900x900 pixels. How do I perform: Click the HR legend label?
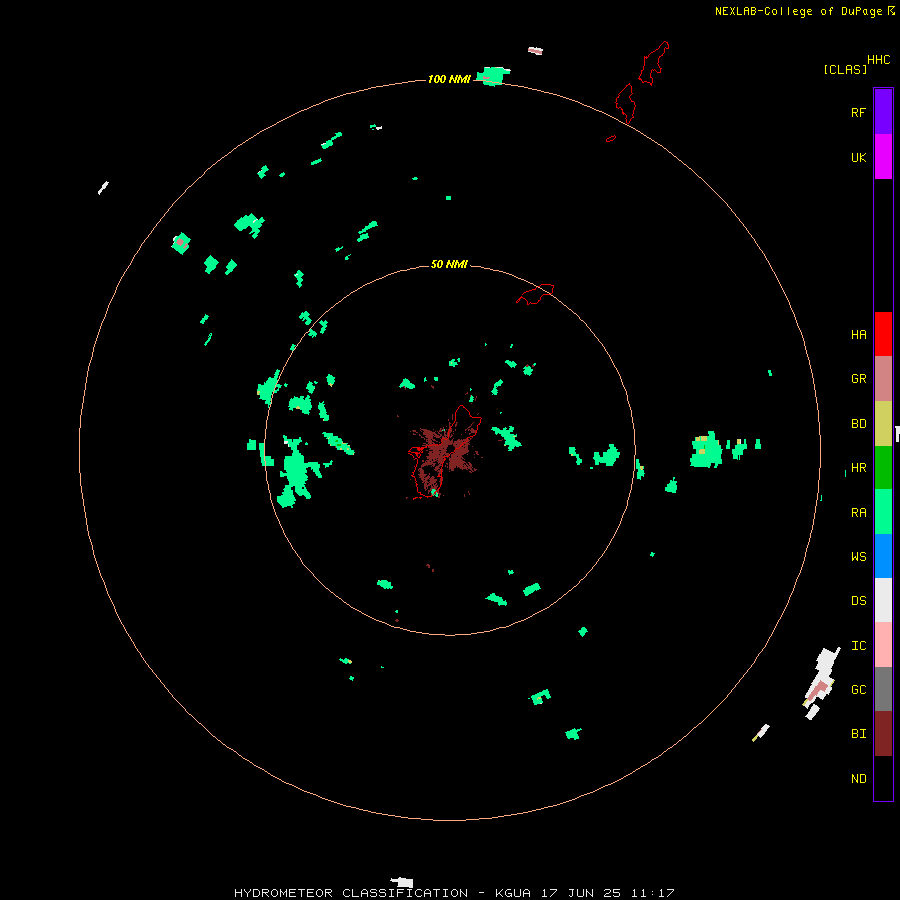(x=858, y=468)
